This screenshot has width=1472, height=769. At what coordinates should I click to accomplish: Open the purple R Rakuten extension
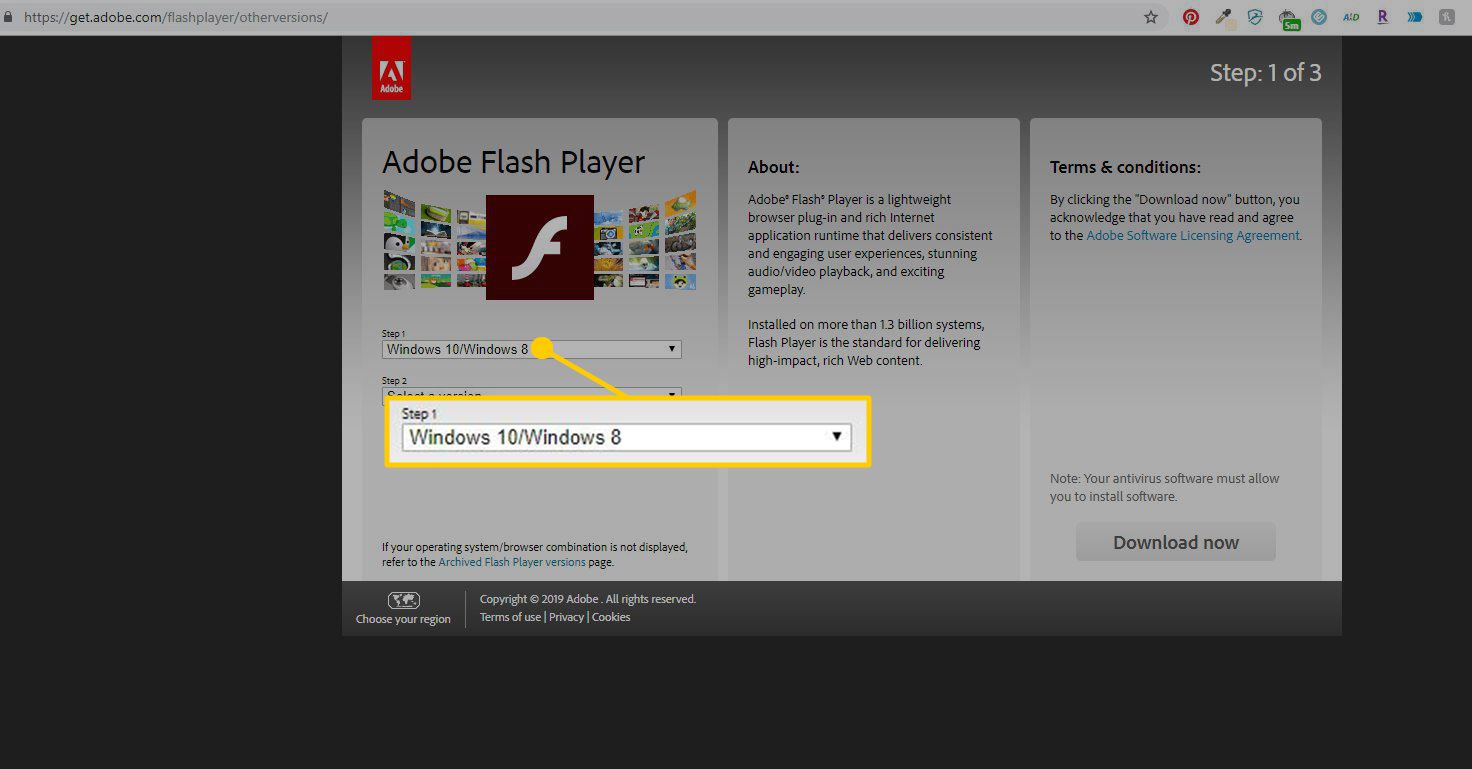(x=1383, y=17)
